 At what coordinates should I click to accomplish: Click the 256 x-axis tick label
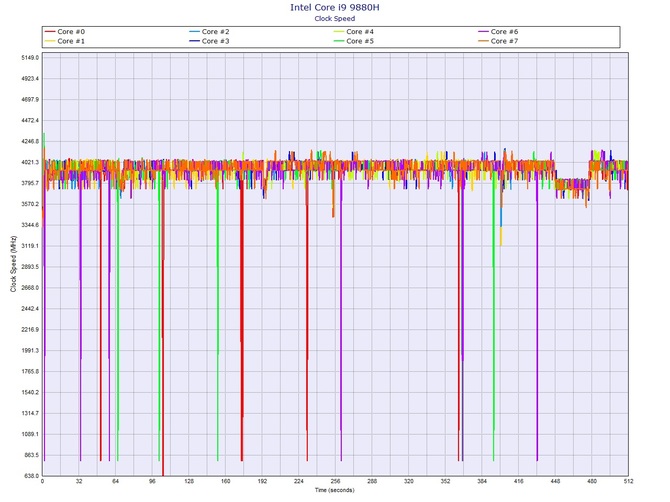click(335, 481)
